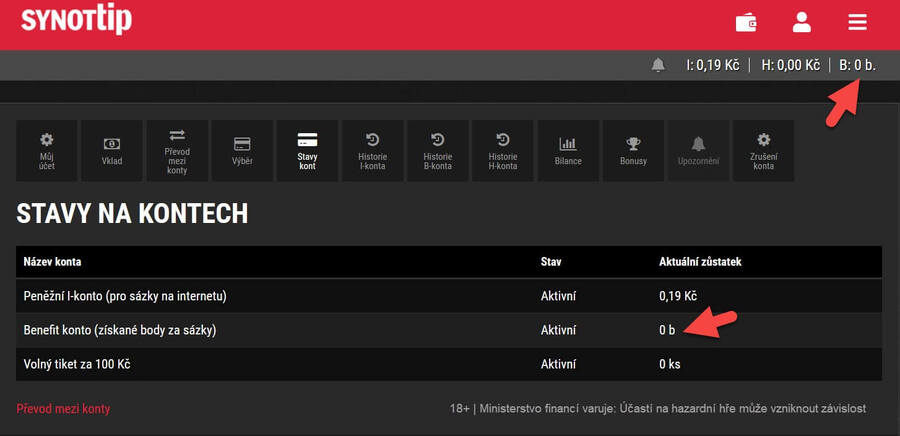Open the Výběr withdrawal tile
900x436 pixels.
tap(242, 150)
